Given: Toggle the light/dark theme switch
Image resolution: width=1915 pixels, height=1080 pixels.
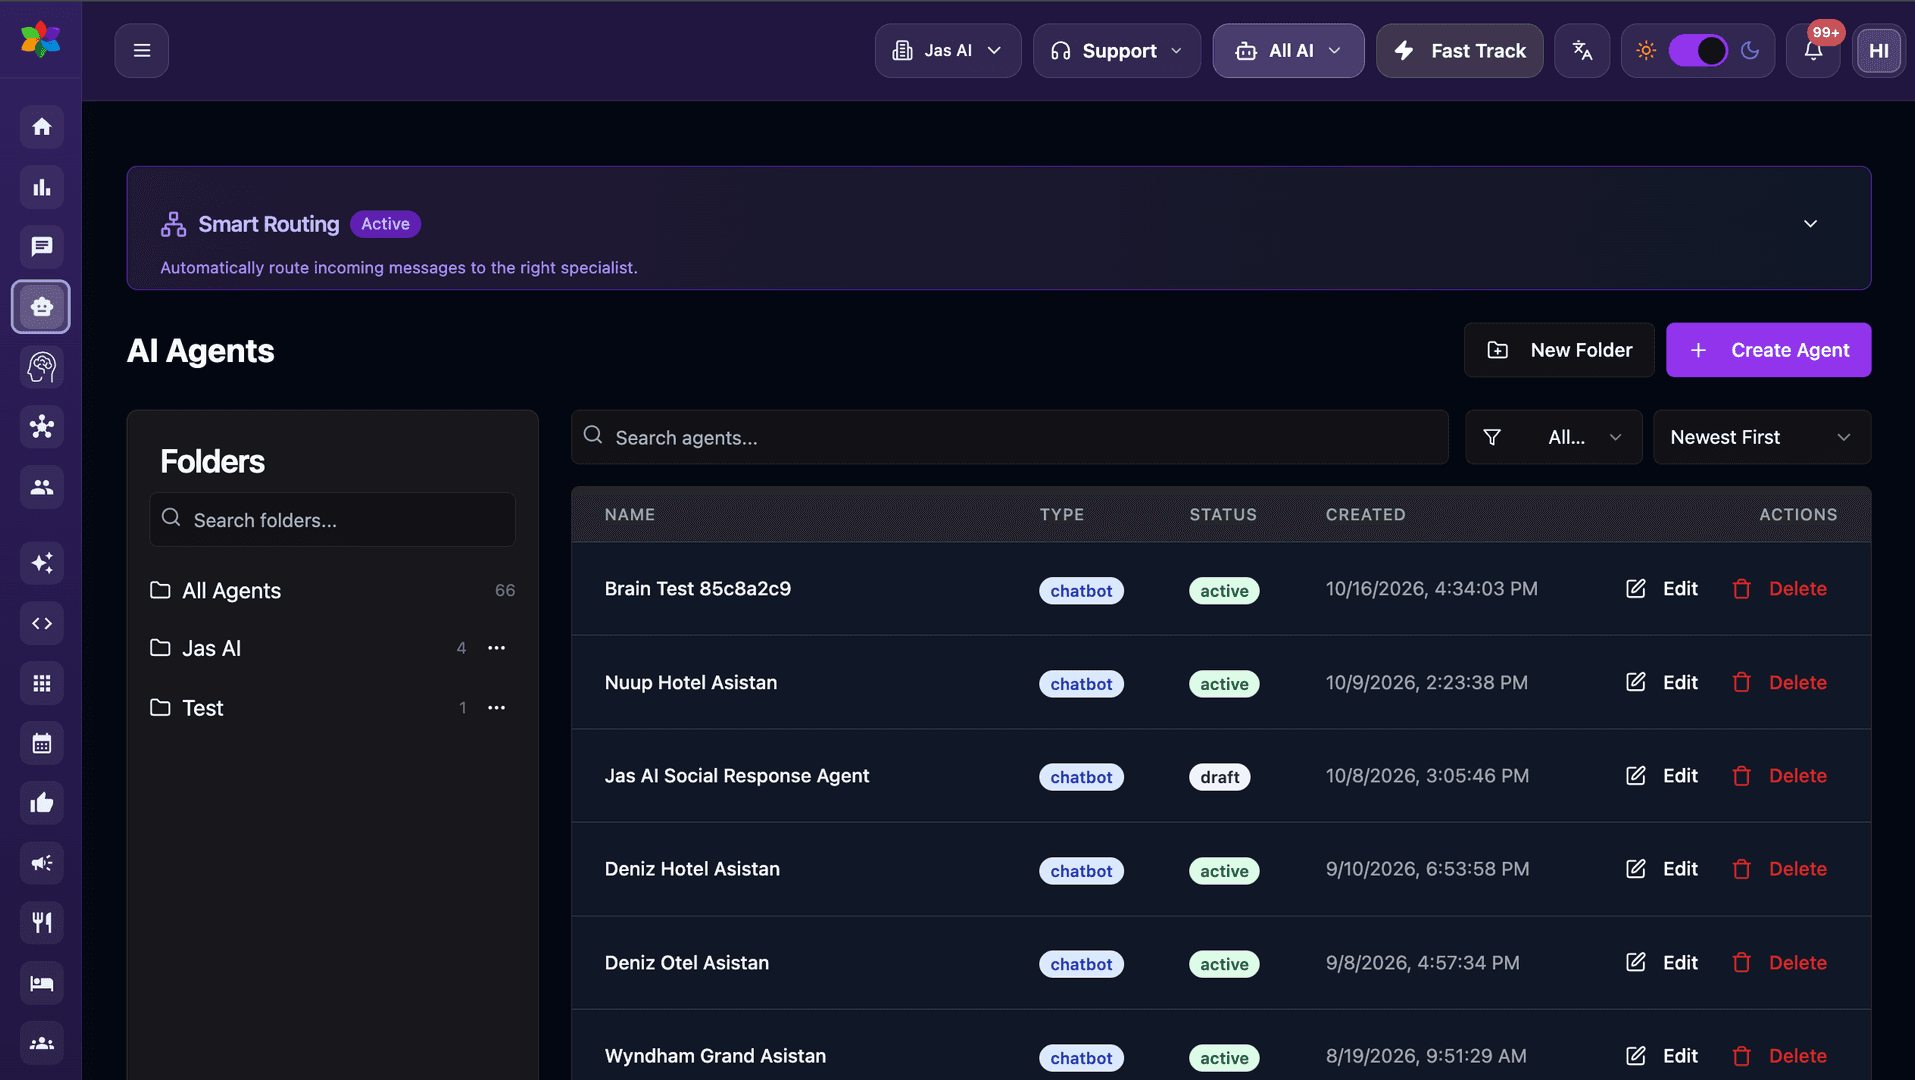Looking at the screenshot, I should coord(1698,51).
